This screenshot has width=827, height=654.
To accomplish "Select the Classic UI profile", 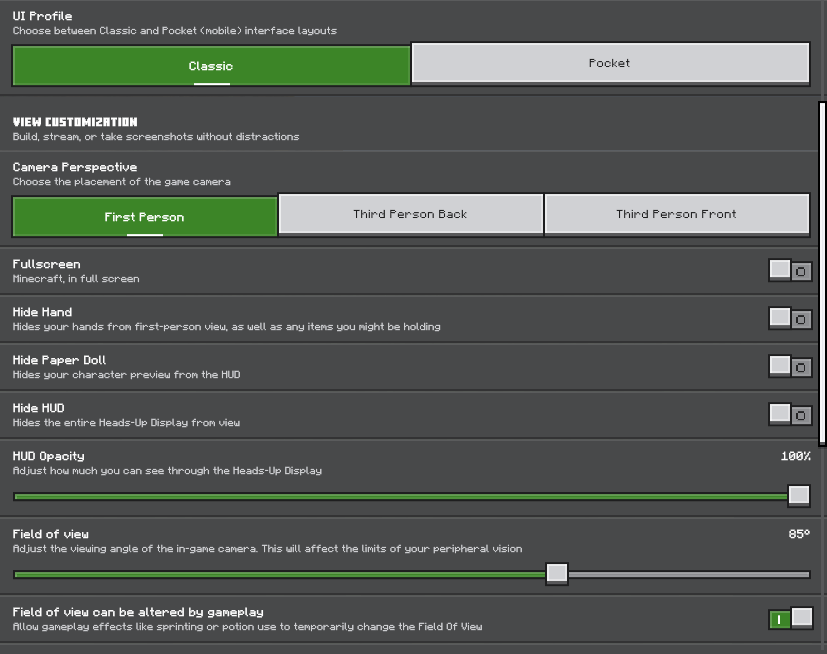I will (x=211, y=66).
